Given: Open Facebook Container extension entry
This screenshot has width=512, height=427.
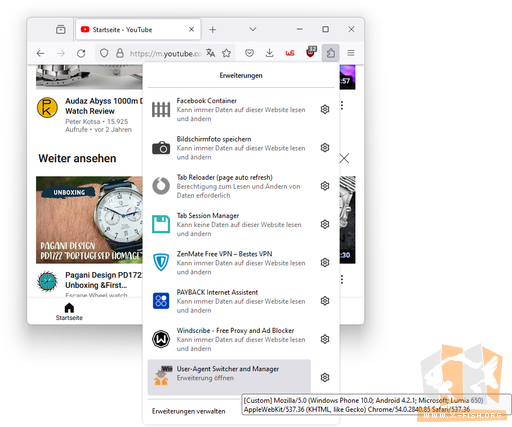Looking at the screenshot, I should click(229, 110).
